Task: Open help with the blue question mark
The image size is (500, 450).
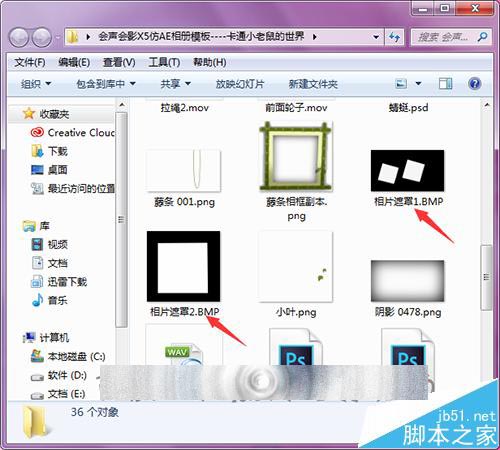Action: (x=475, y=83)
